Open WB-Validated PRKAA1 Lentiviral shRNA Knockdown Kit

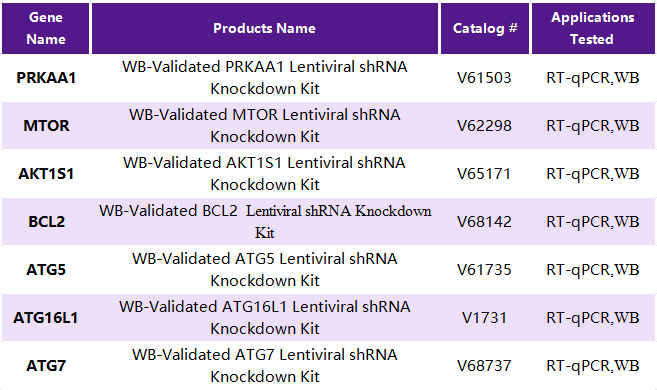(264, 78)
